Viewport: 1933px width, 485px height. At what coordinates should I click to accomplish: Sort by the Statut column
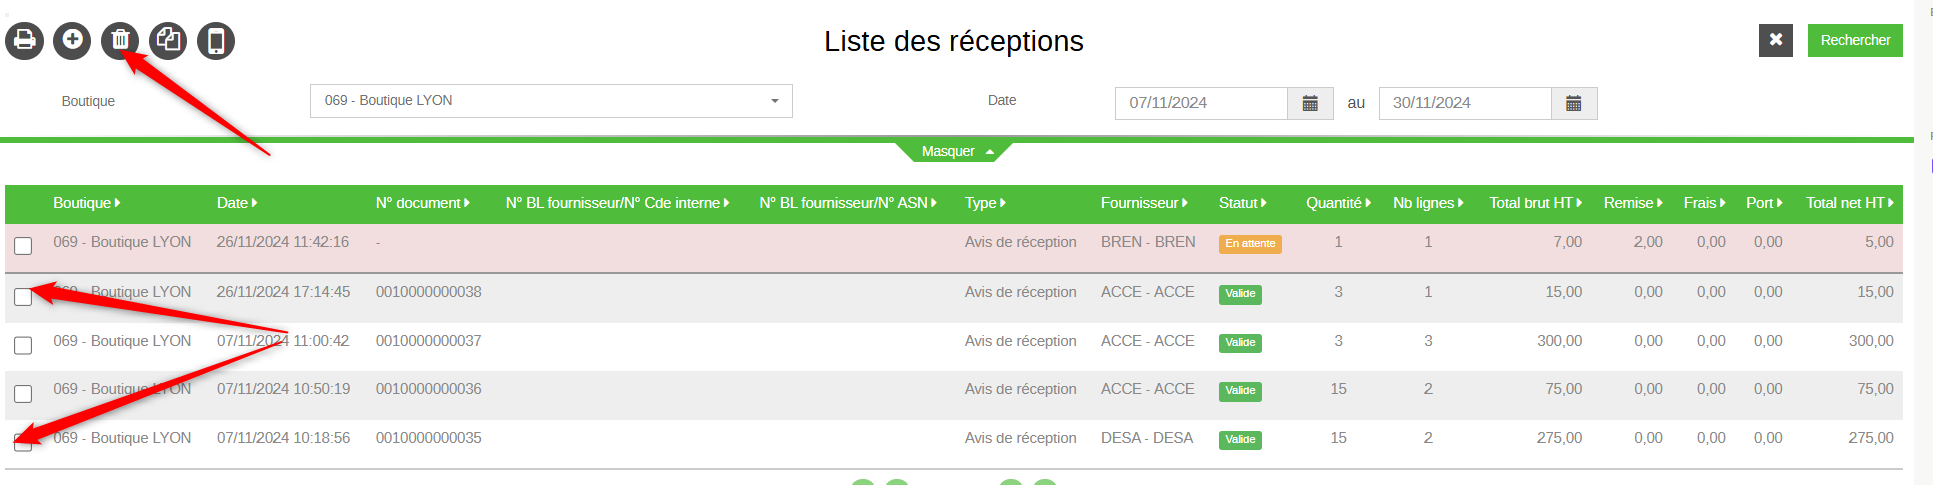point(1243,203)
